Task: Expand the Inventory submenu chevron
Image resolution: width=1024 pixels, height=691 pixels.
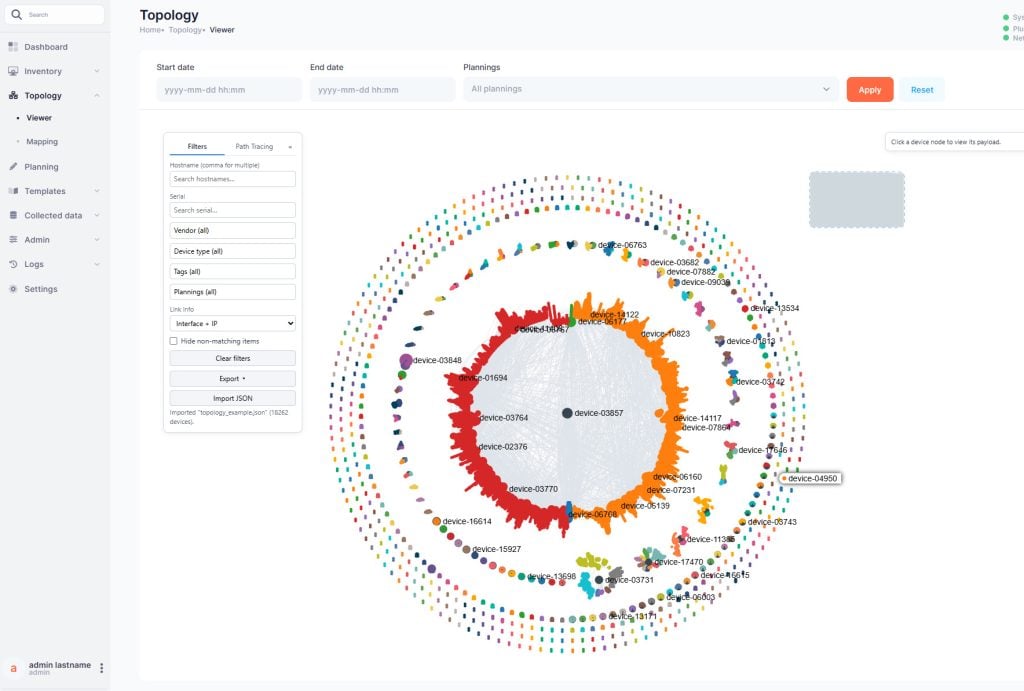Action: pyautogui.click(x=97, y=71)
